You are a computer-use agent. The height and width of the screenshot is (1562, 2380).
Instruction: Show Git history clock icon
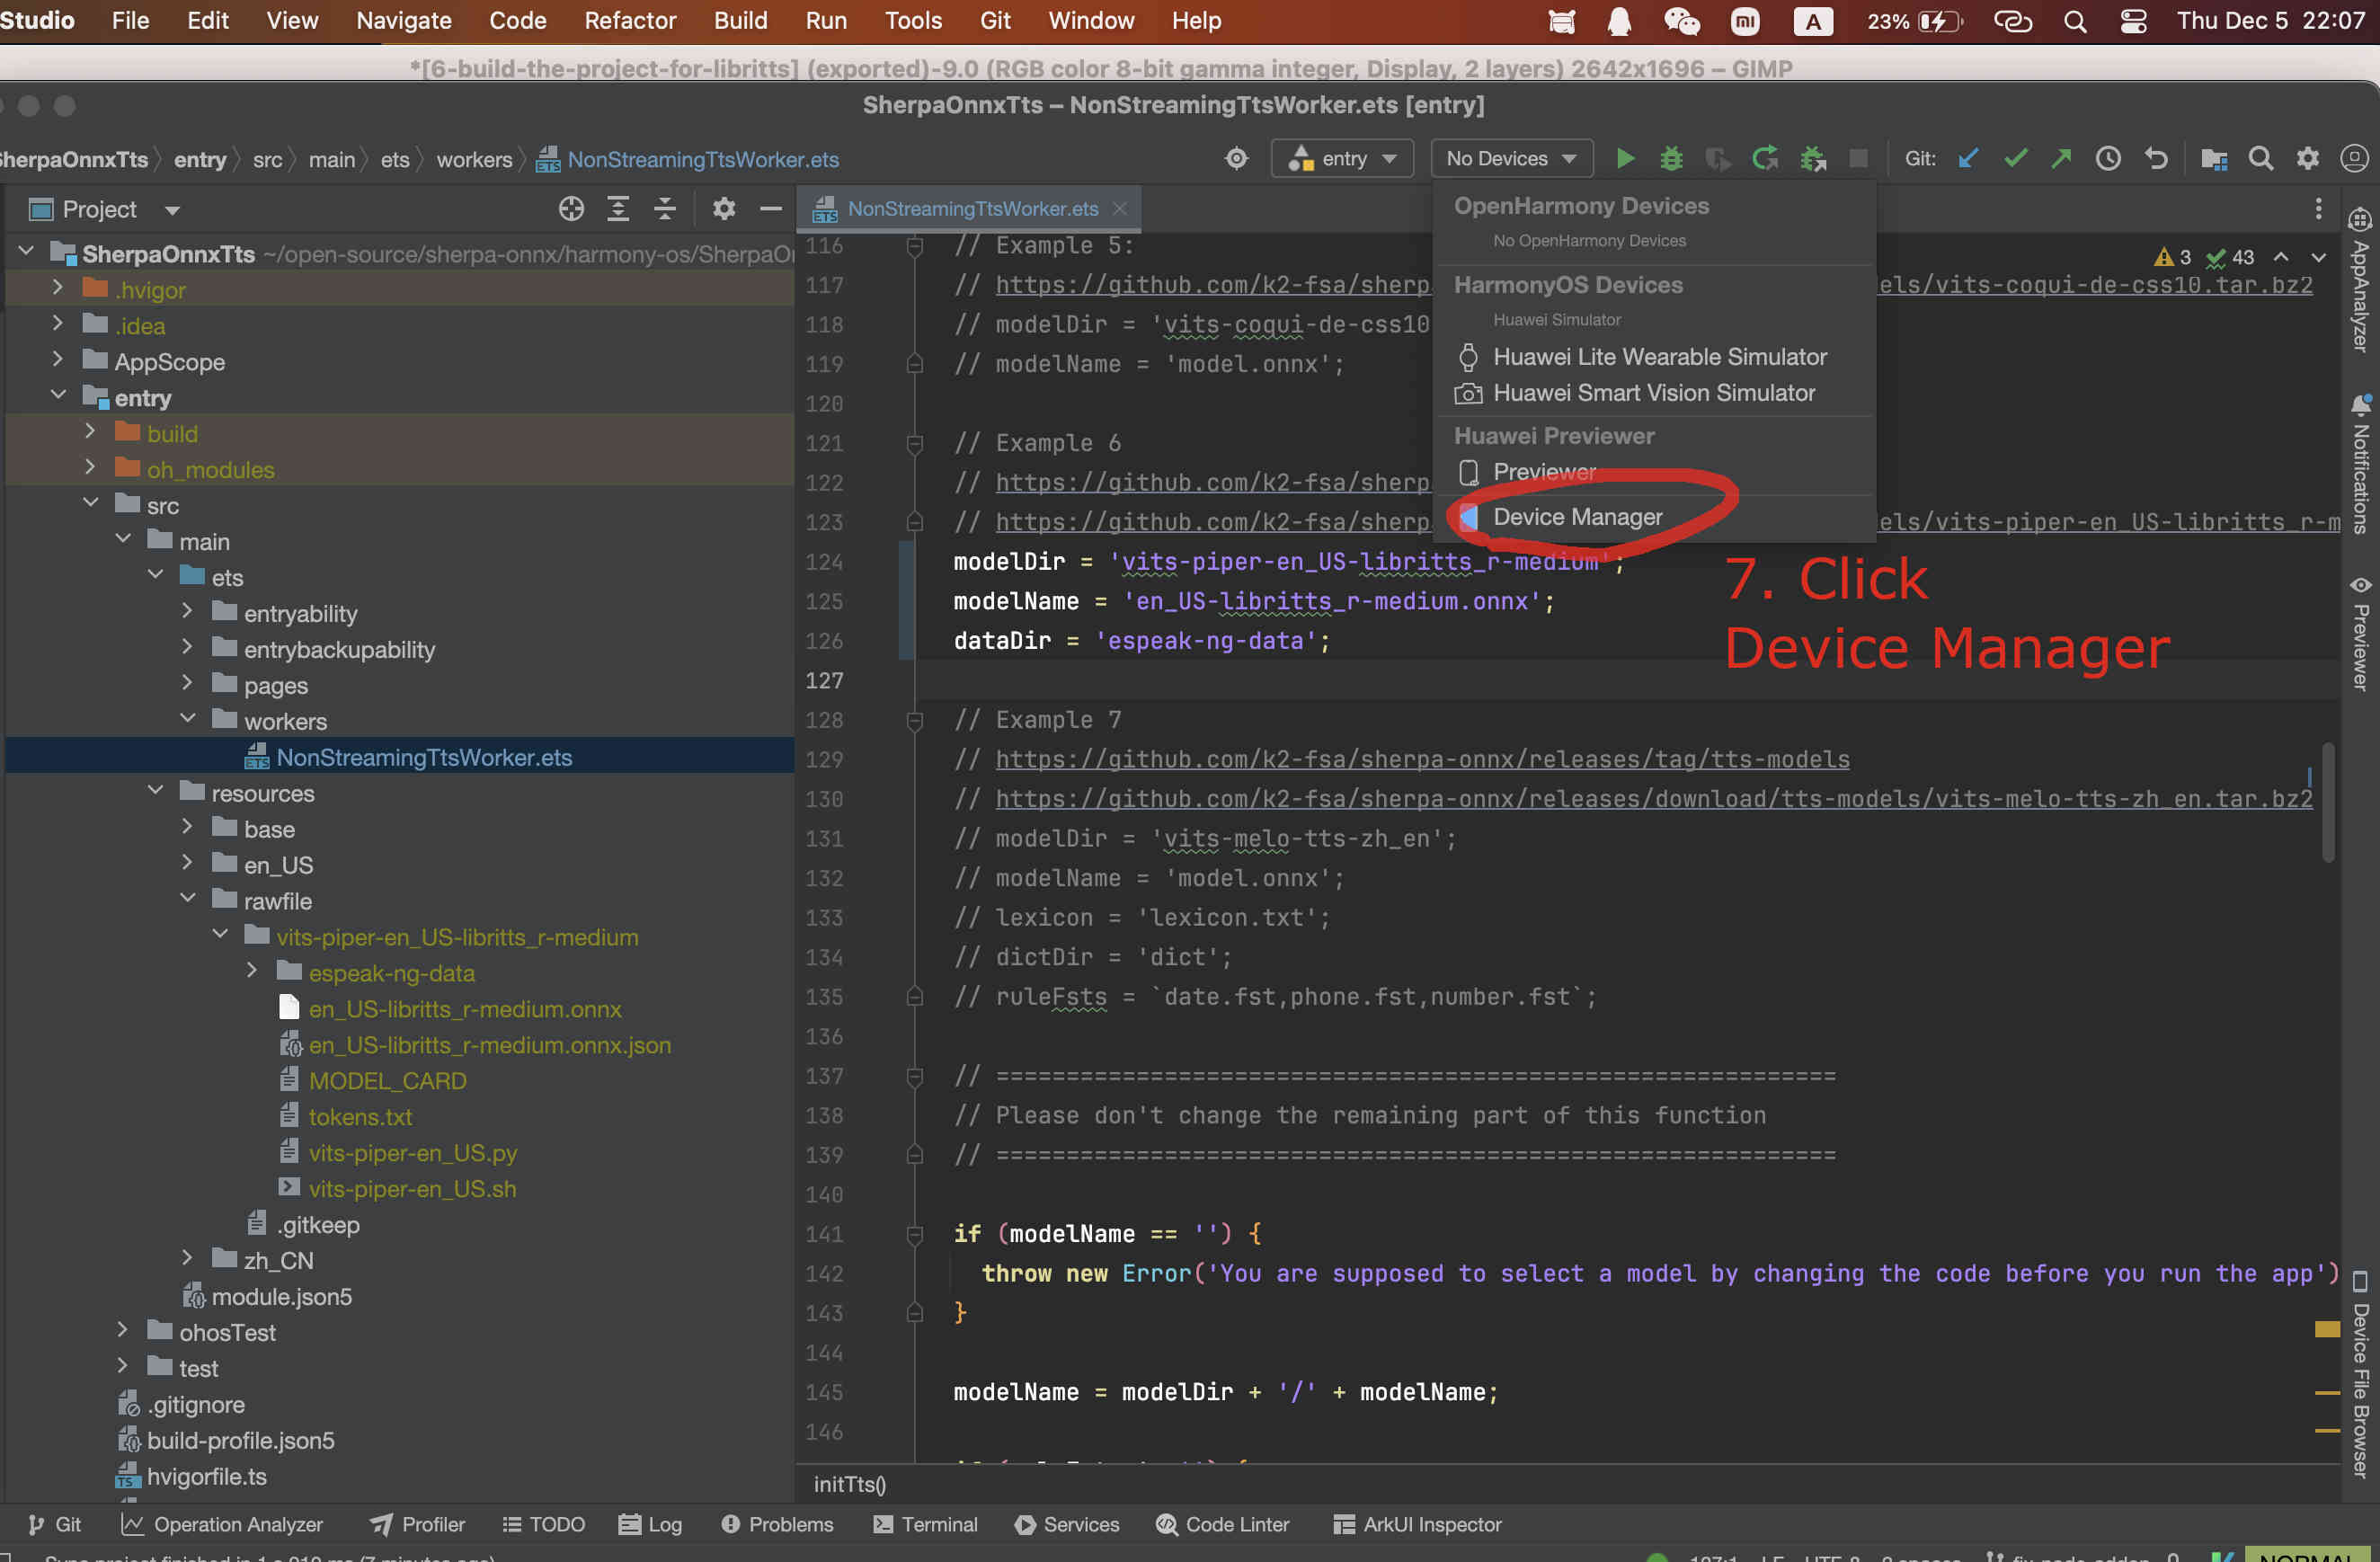2108,158
